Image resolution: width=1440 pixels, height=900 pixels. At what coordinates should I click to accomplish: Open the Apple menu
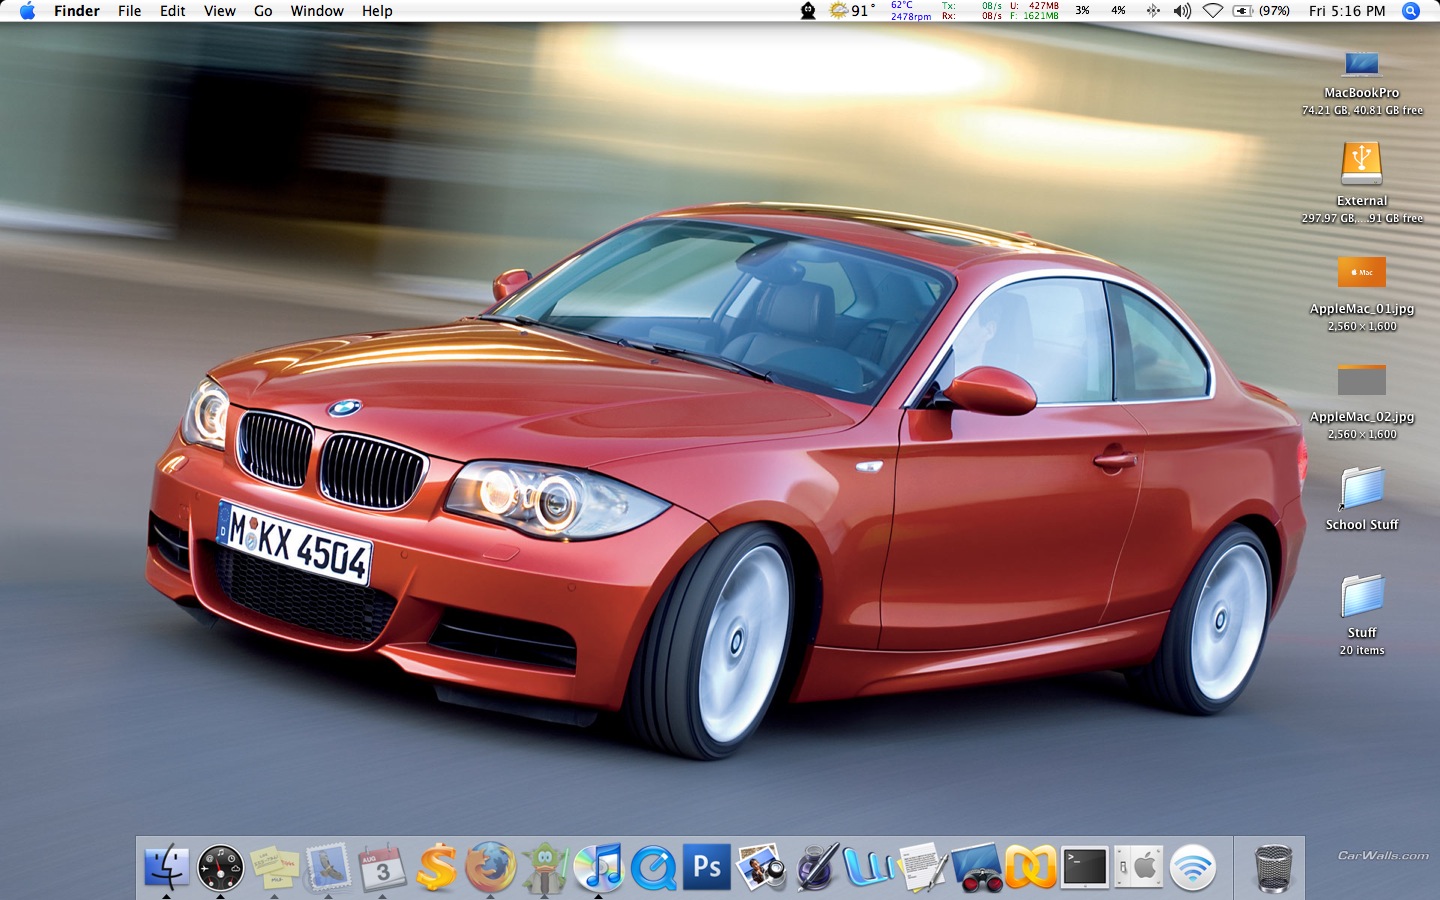27,11
